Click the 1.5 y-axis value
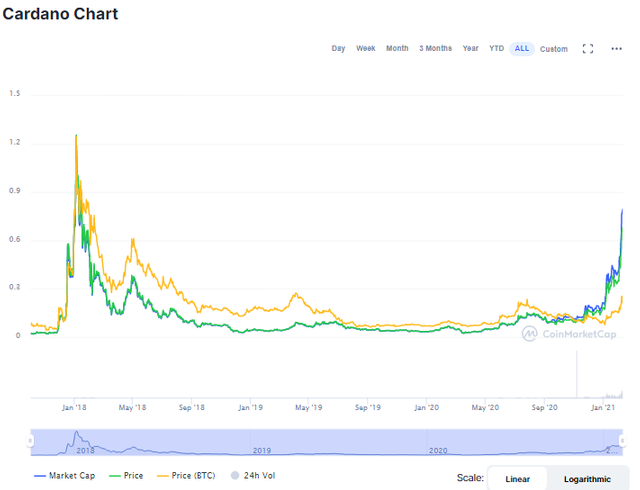The width and height of the screenshot is (640, 490). tap(15, 94)
